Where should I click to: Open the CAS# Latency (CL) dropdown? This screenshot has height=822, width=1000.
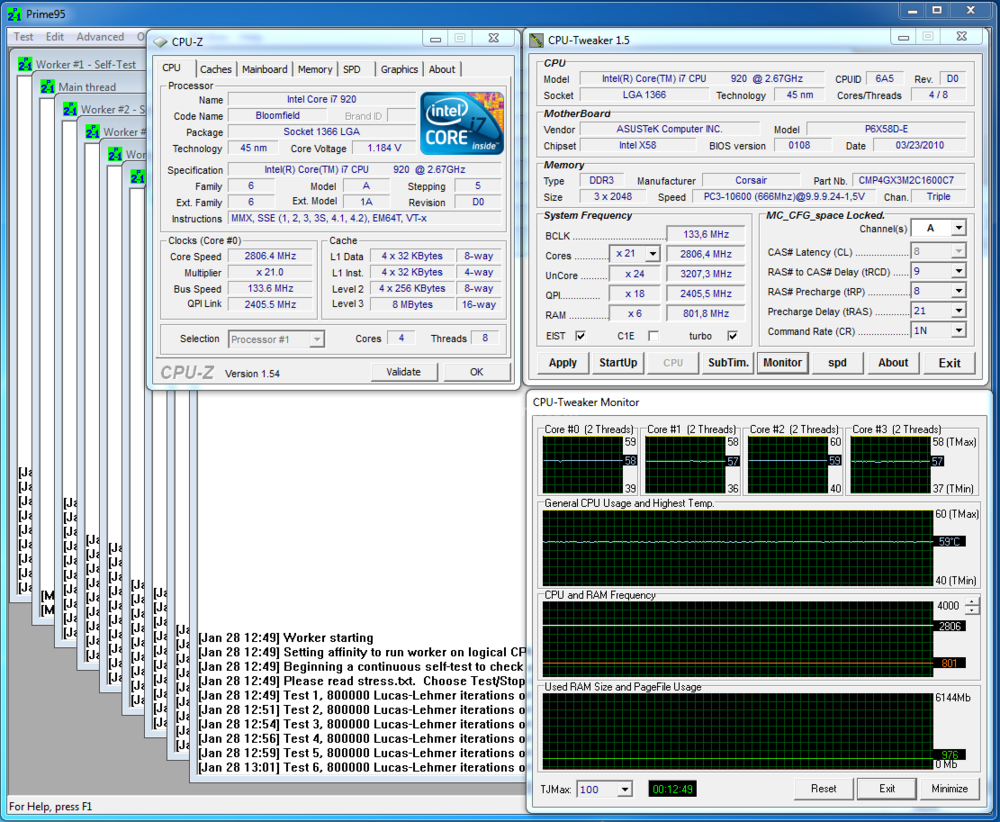tap(959, 251)
